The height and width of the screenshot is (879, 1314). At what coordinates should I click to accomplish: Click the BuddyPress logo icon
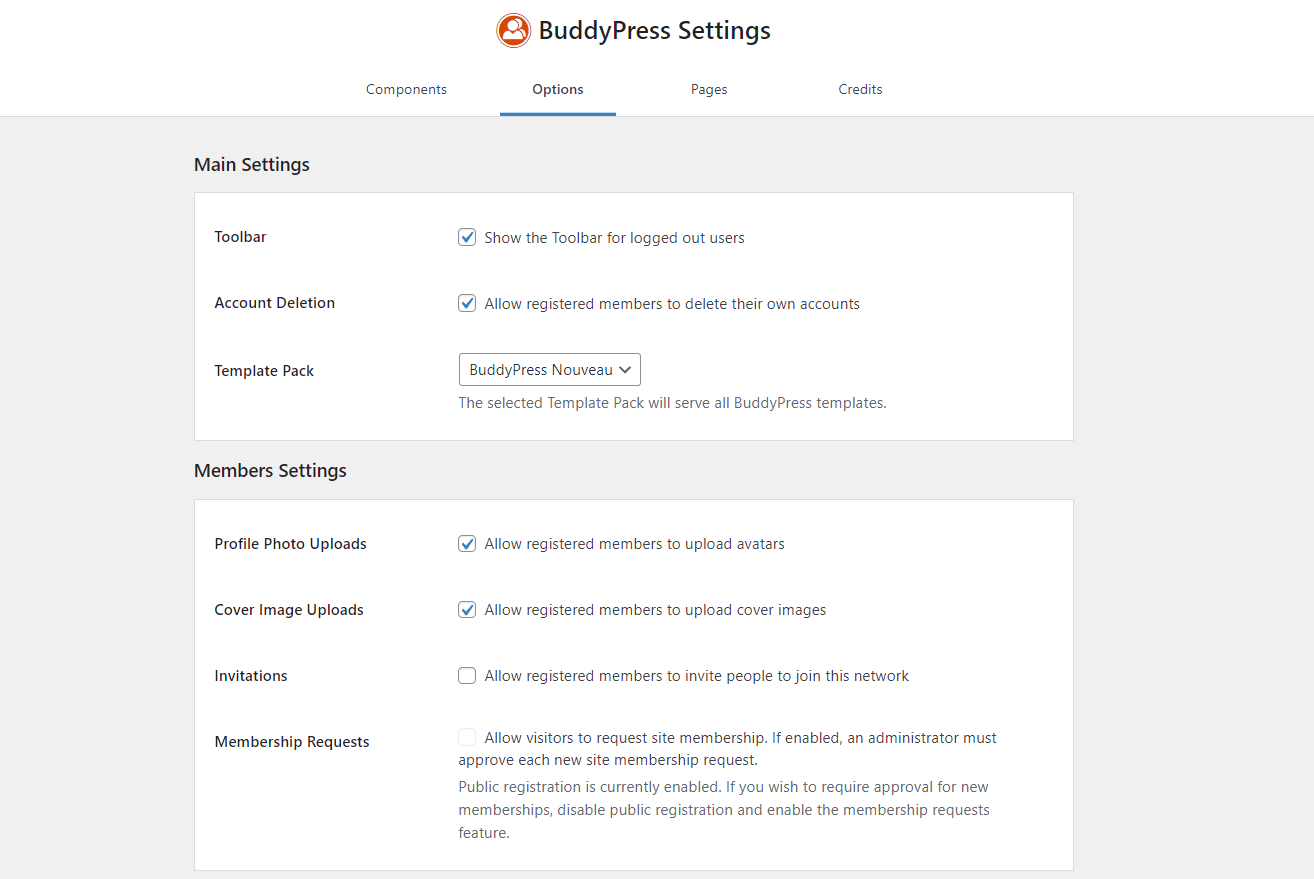click(514, 30)
